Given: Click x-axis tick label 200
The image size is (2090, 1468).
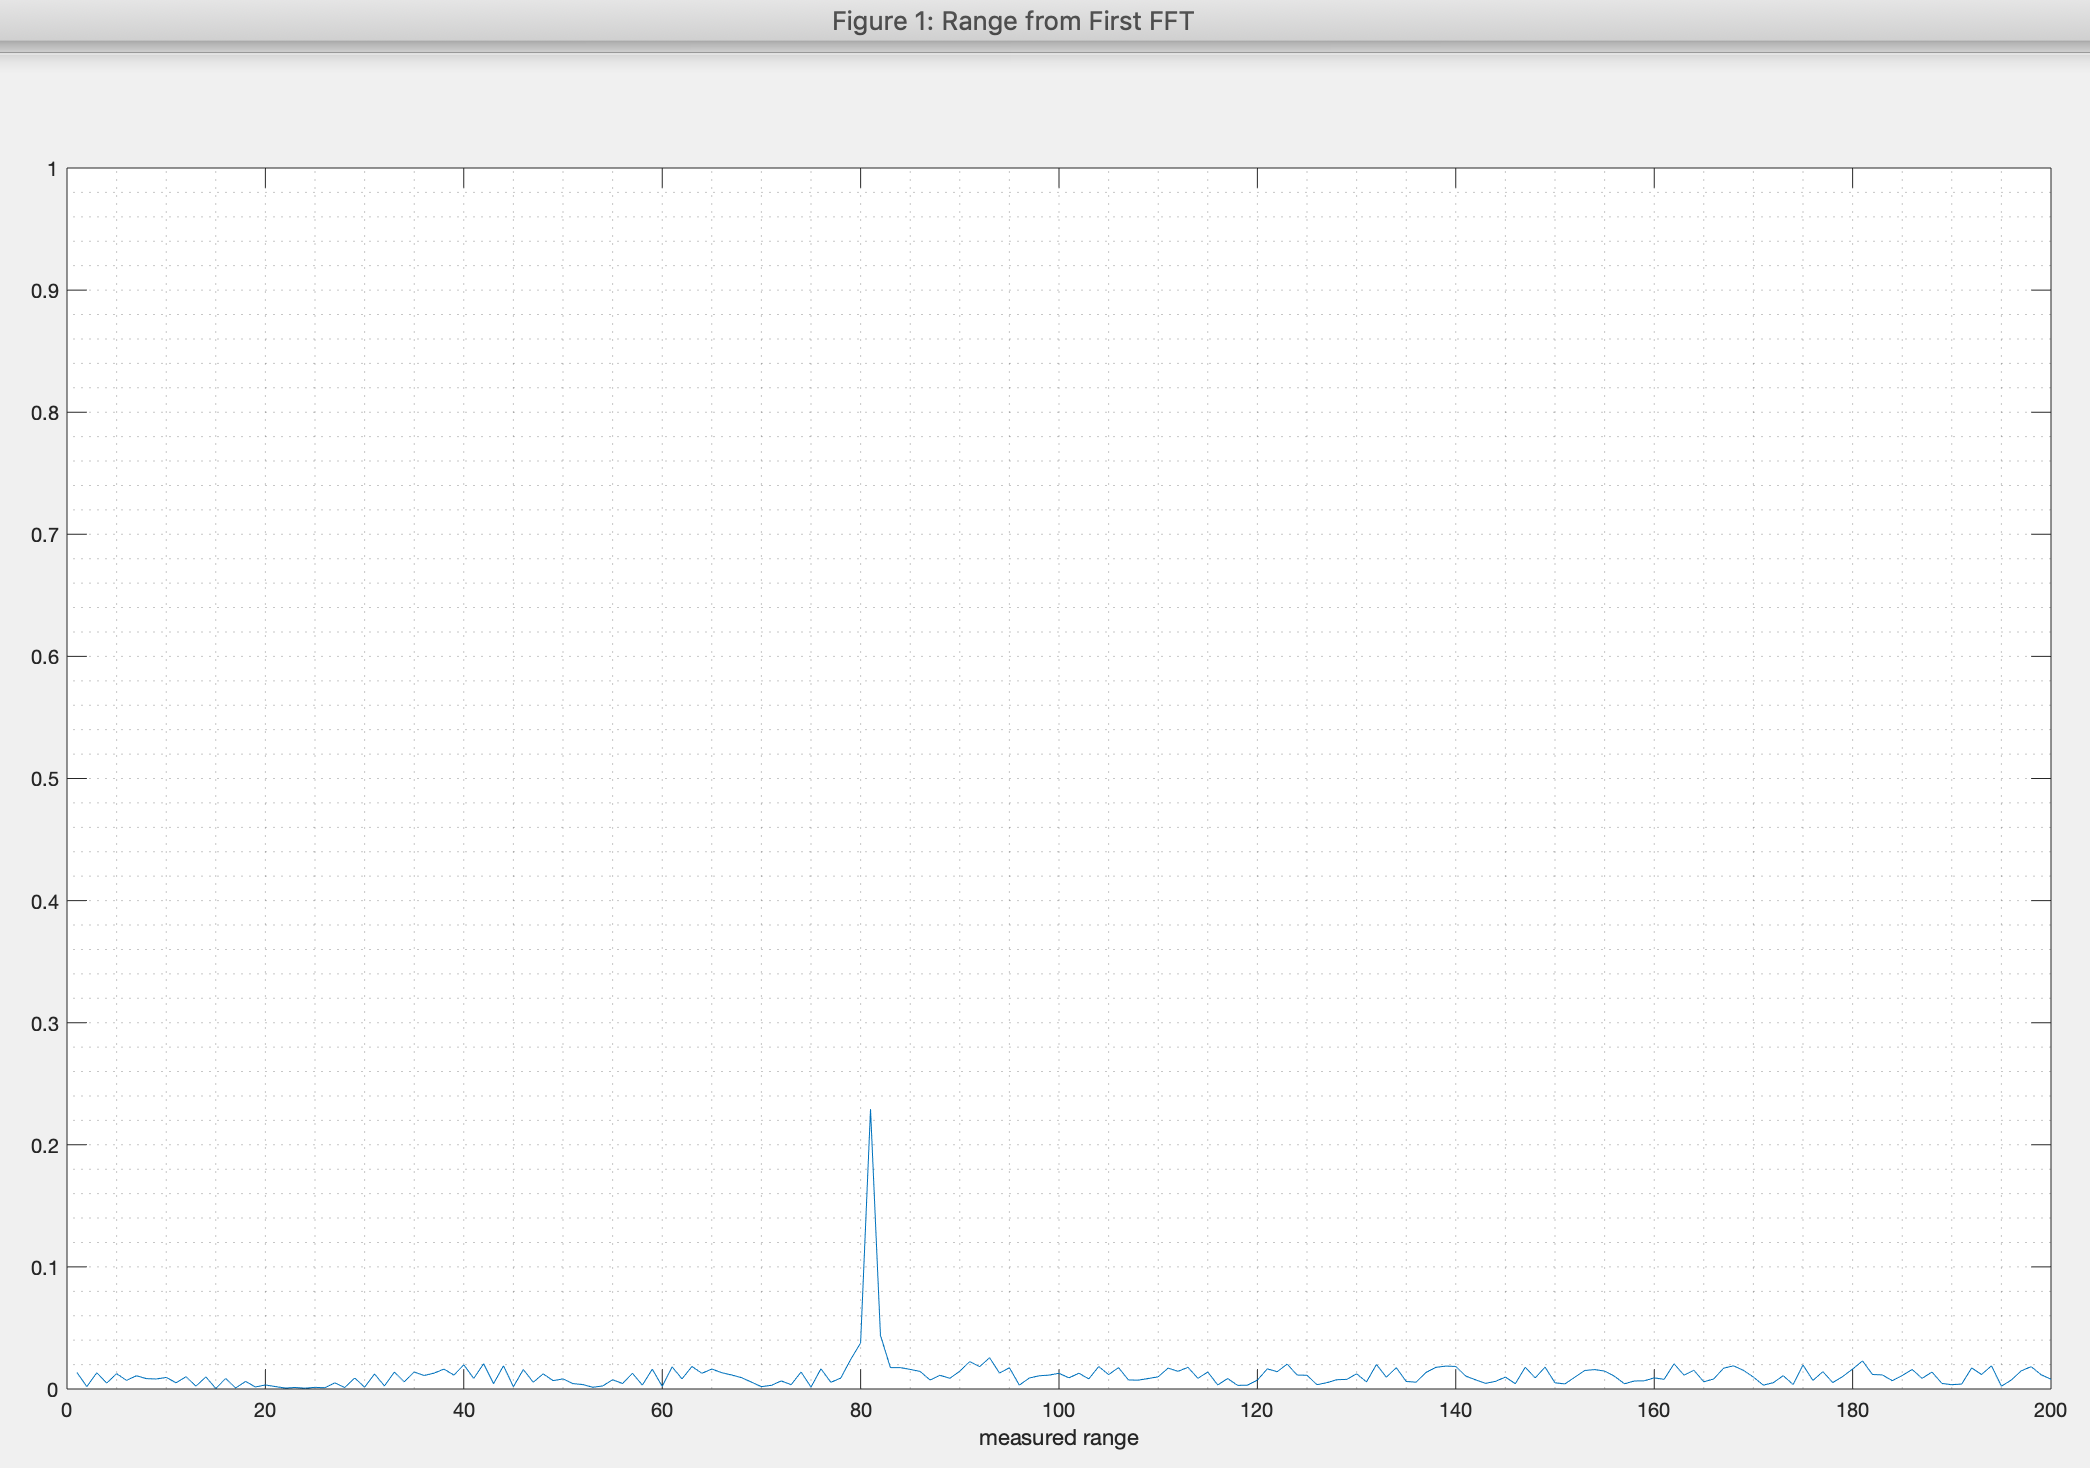Looking at the screenshot, I should pos(2049,1410).
